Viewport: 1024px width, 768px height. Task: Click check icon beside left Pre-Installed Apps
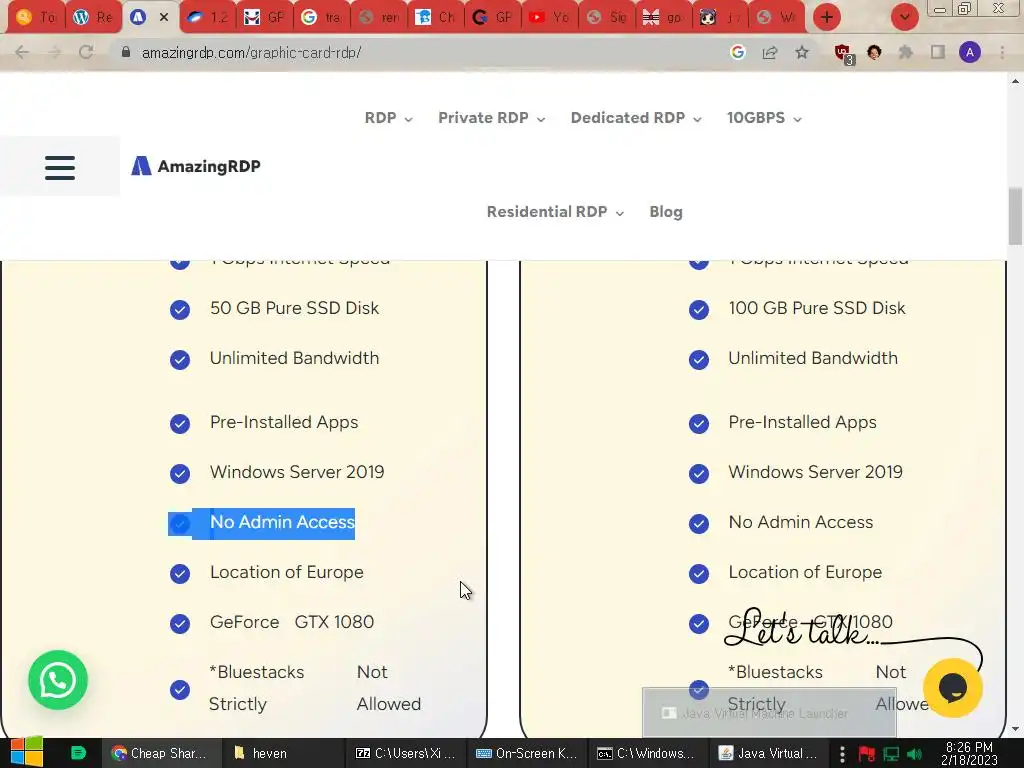coord(180,423)
